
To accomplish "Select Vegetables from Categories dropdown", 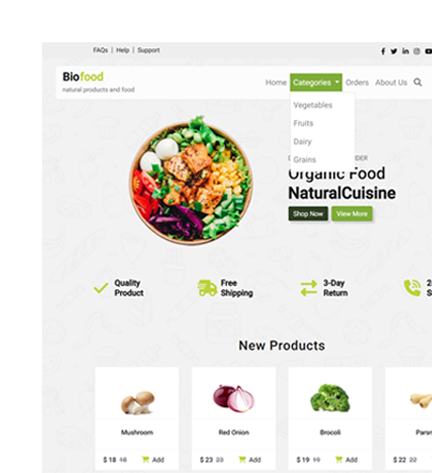I will click(x=313, y=105).
